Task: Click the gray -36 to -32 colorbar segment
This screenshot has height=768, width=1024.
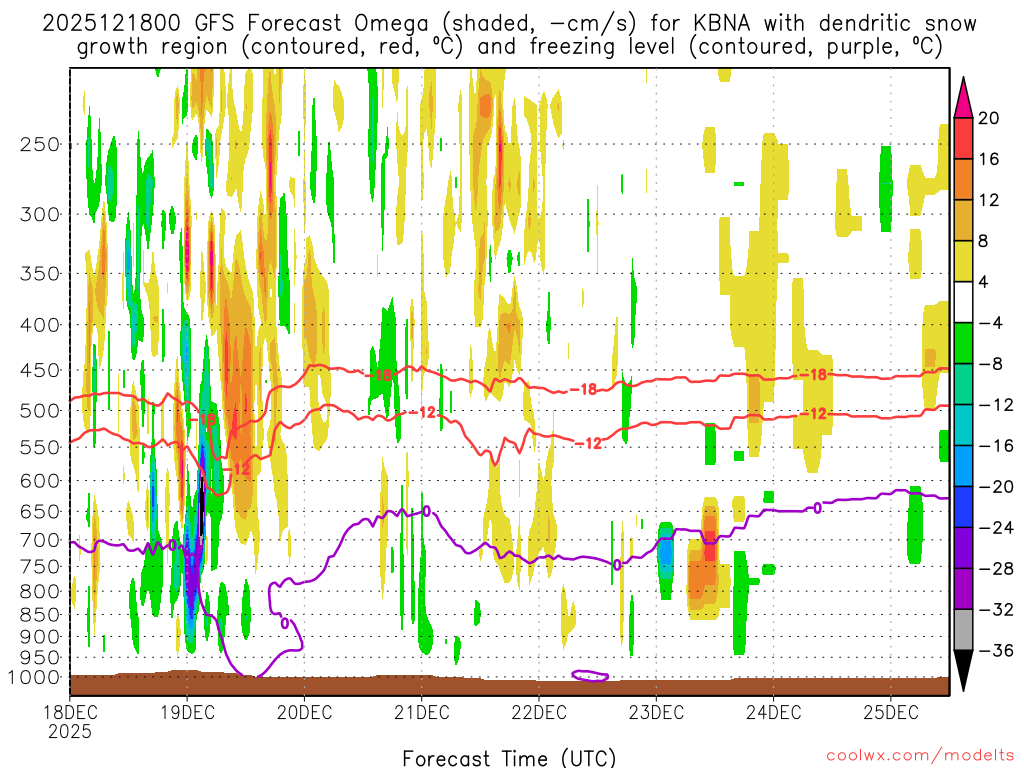Action: [x=963, y=630]
